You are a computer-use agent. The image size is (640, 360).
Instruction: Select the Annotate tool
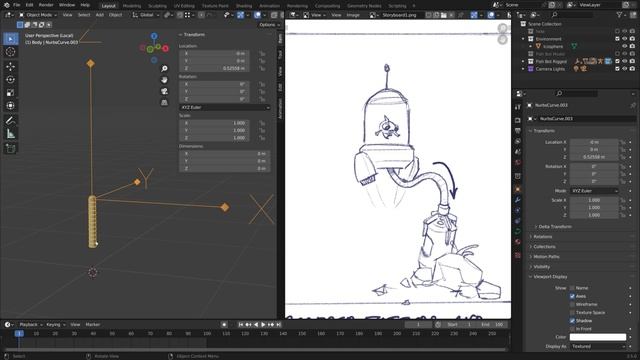click(x=11, y=120)
